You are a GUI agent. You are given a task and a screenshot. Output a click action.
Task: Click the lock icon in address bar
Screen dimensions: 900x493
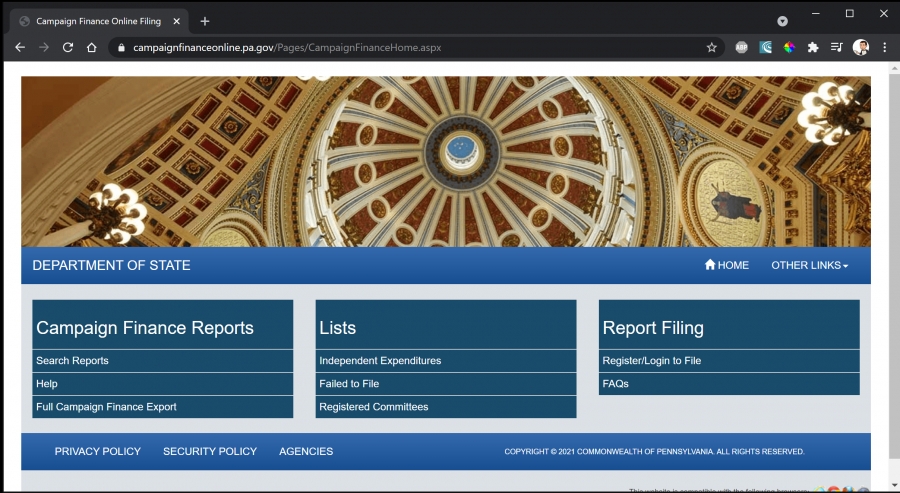[x=121, y=48]
